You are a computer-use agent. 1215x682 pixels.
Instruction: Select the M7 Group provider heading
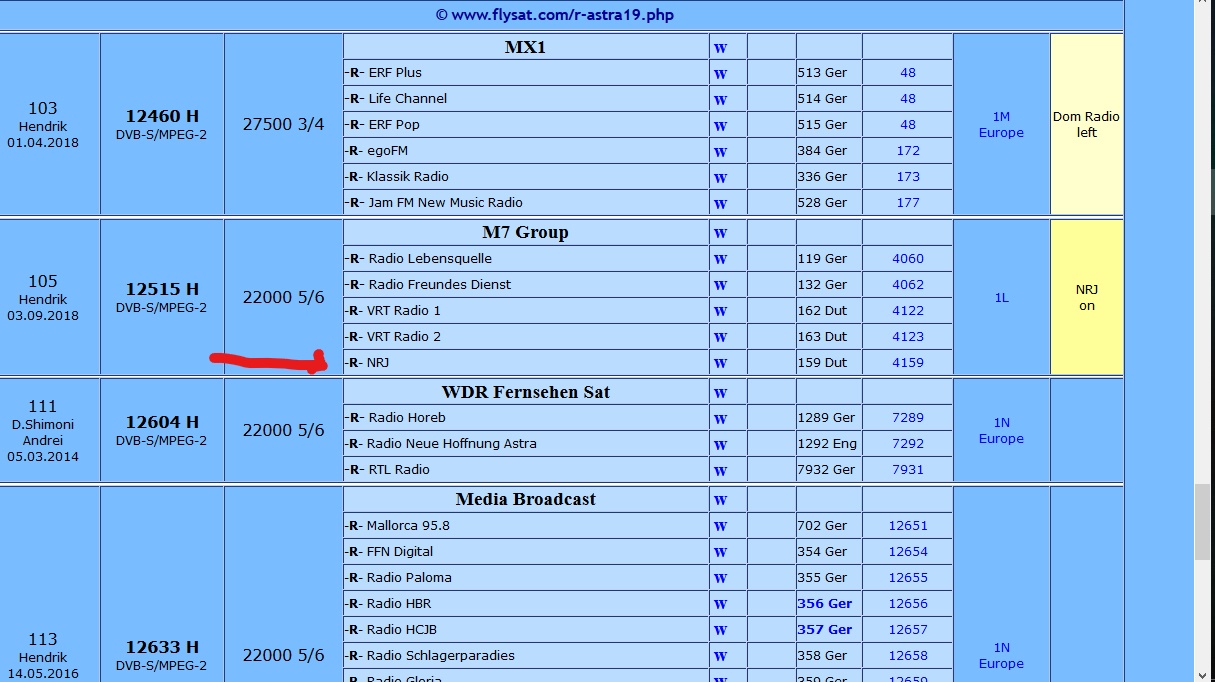tap(526, 233)
